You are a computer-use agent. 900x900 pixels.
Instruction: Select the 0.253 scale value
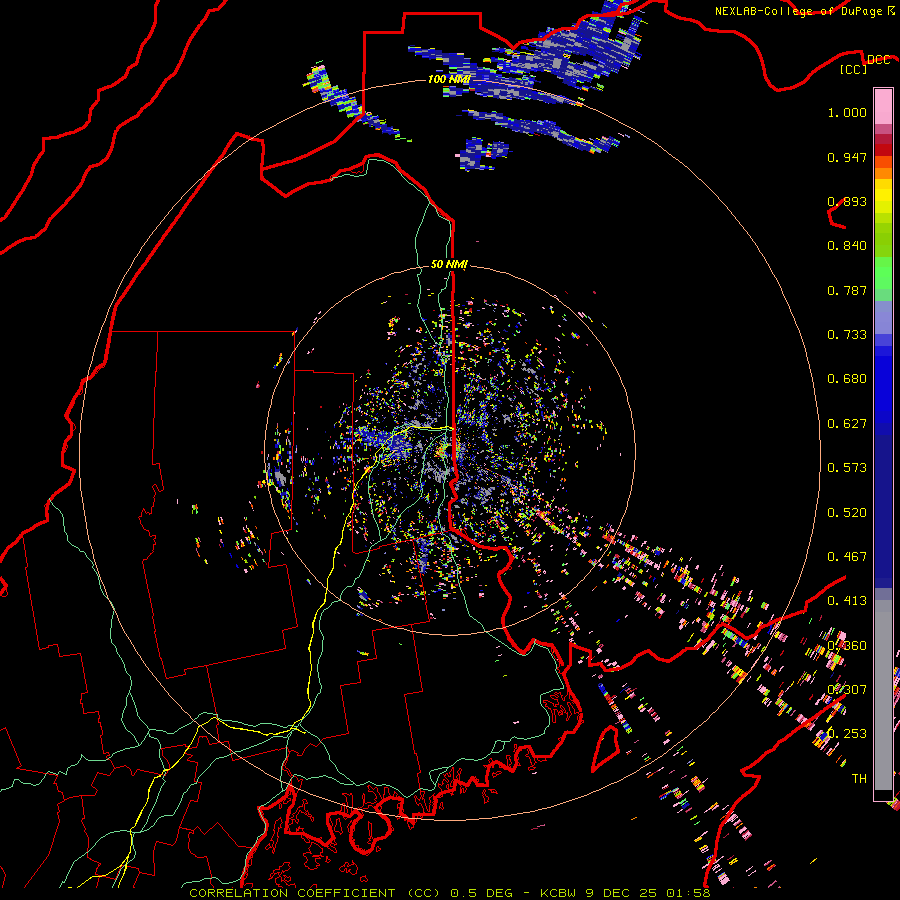847,734
